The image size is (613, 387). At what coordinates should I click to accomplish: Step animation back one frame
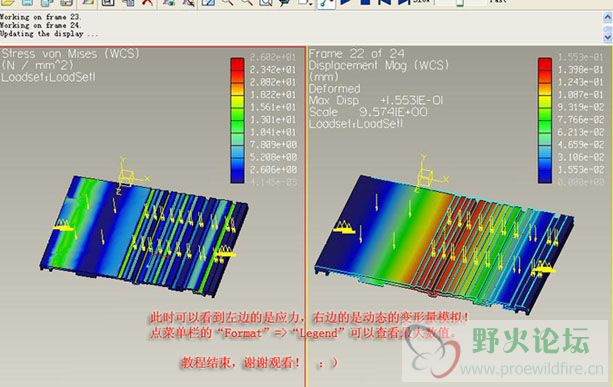click(385, 2)
